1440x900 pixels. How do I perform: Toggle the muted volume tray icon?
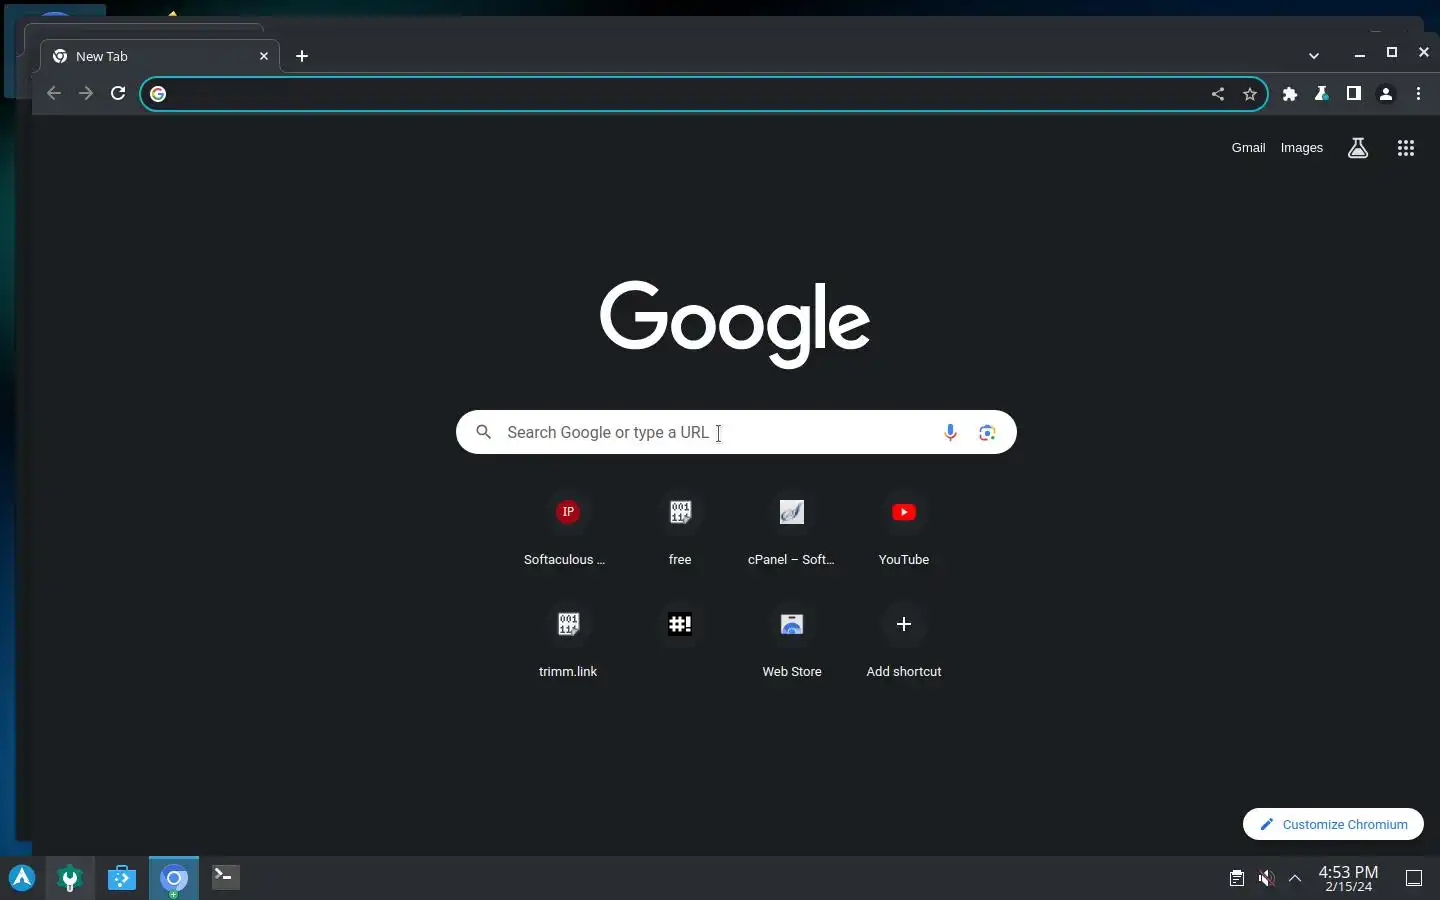click(x=1267, y=878)
